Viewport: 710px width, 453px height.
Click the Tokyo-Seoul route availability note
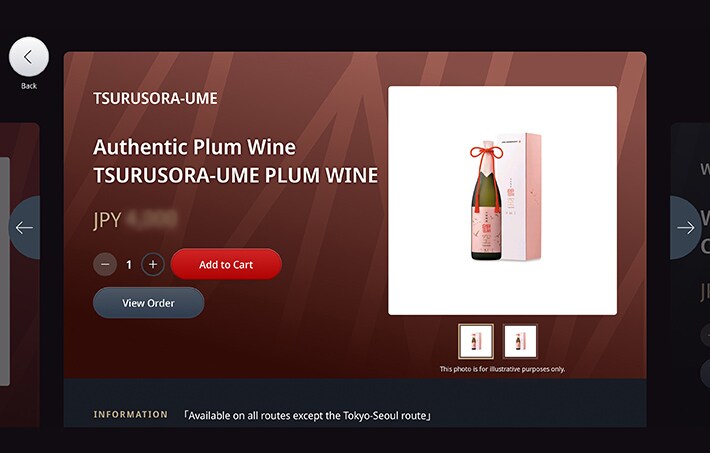pos(307,415)
